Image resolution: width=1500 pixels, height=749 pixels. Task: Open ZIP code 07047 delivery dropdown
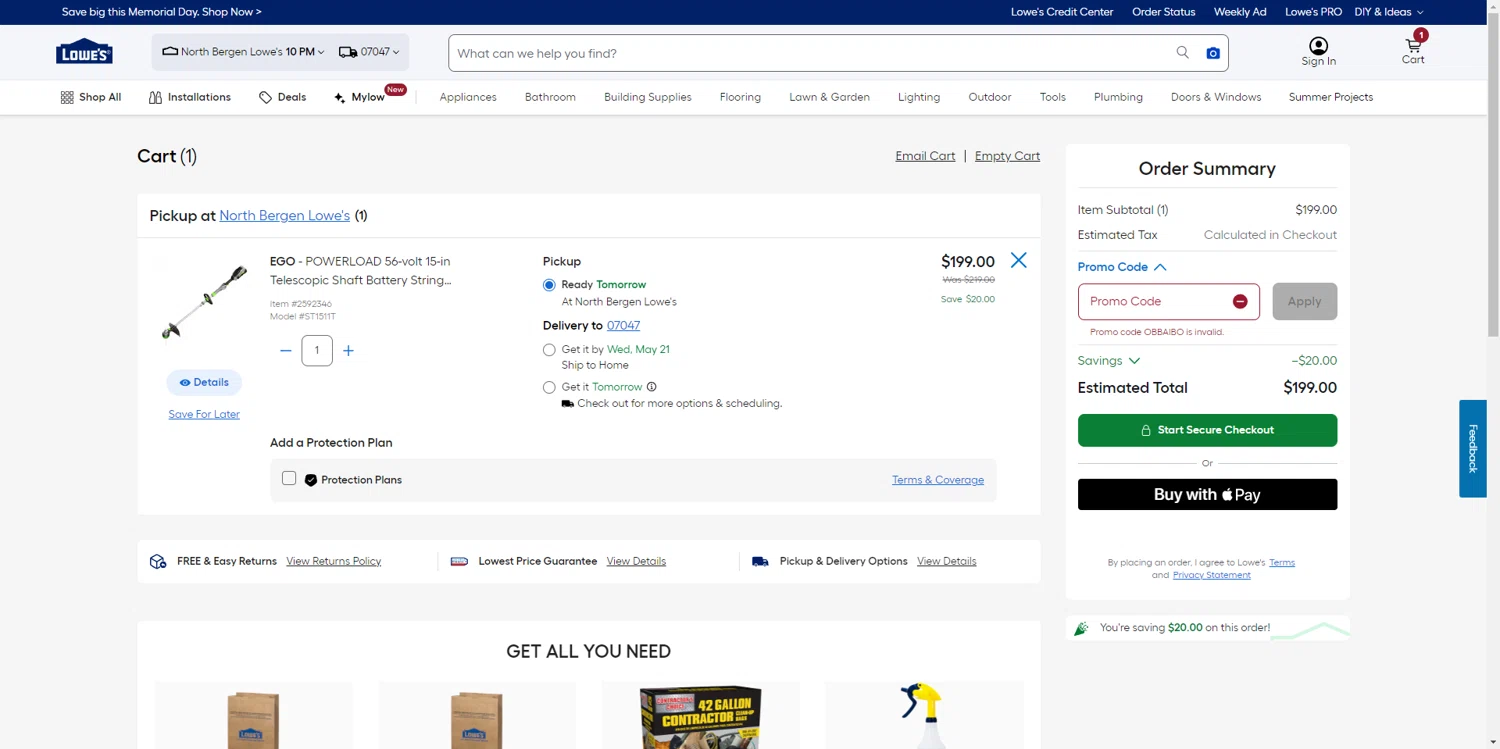(x=369, y=52)
